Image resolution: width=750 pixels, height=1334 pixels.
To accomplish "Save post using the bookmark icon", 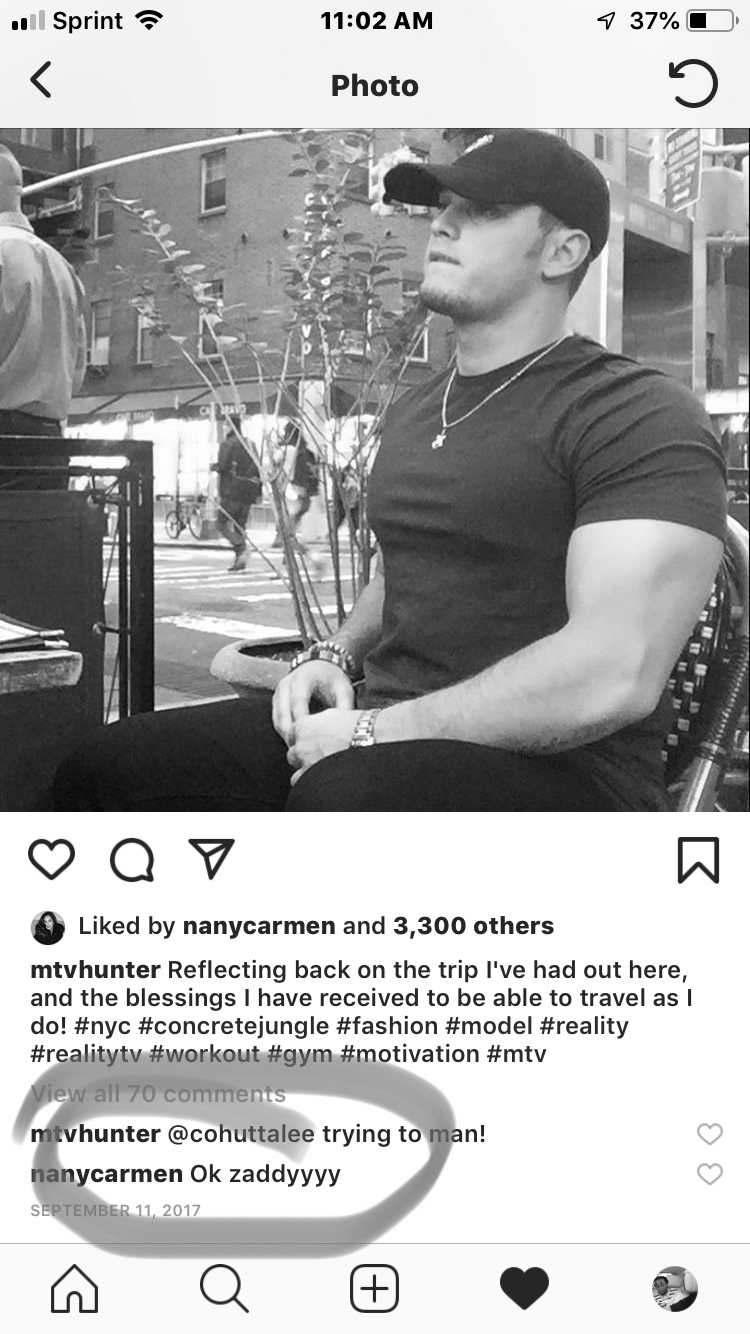I will 698,860.
